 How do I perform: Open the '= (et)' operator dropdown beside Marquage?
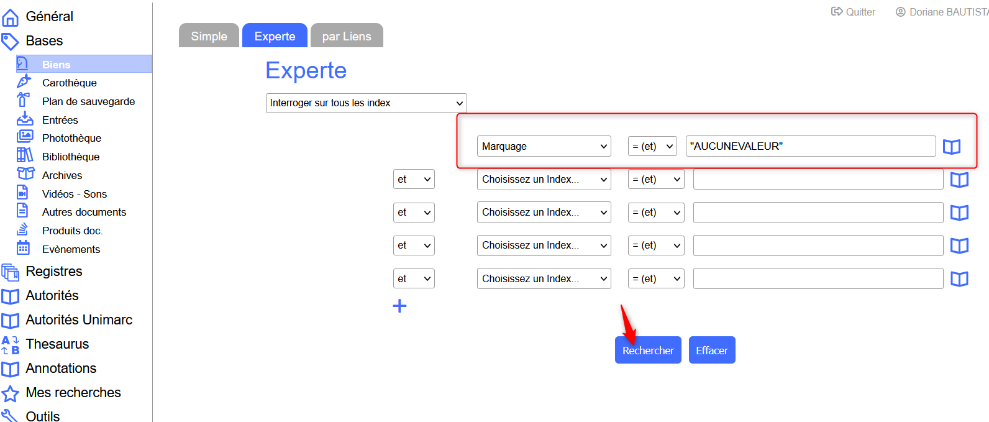tap(652, 146)
